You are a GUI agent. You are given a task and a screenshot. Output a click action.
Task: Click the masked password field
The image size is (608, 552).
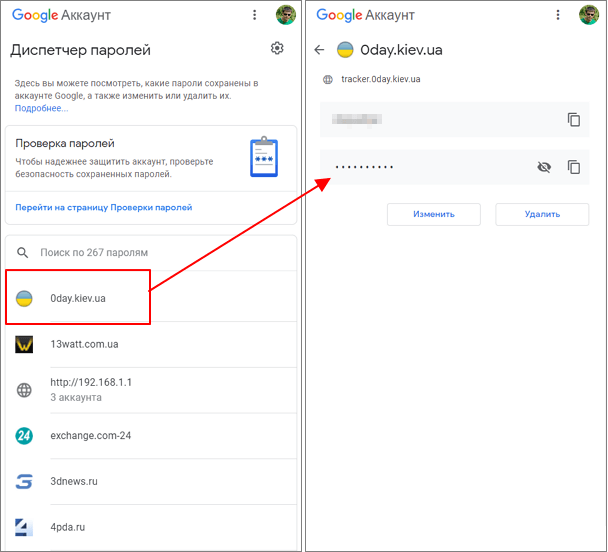(x=454, y=167)
